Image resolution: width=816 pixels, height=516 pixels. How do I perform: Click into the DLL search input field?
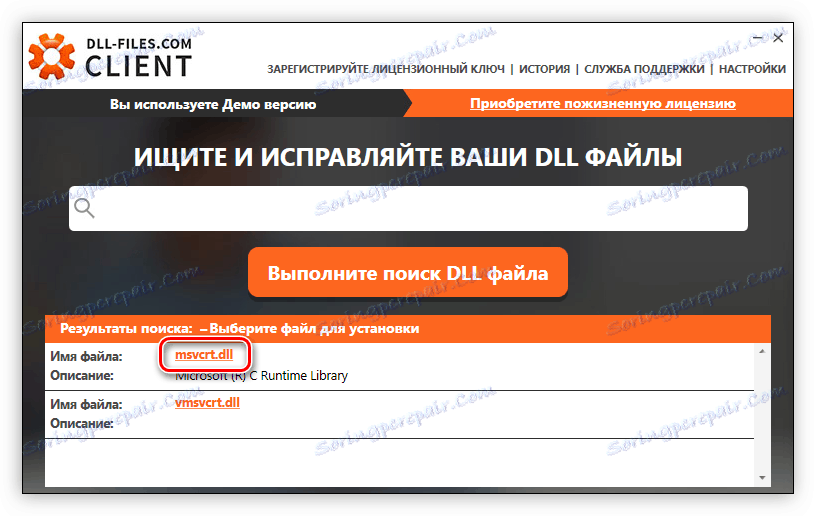click(x=408, y=209)
